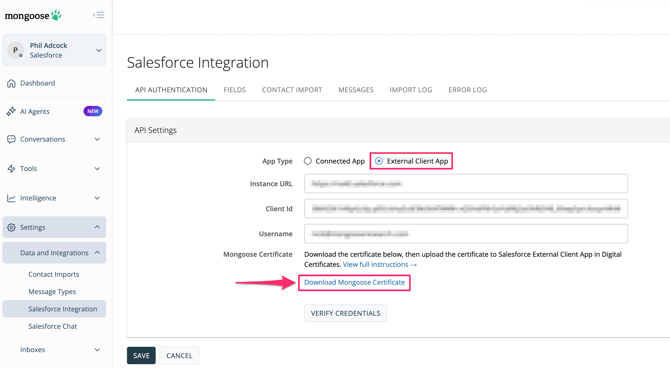Click Verify Credentials button
670x368 pixels.
(x=345, y=313)
